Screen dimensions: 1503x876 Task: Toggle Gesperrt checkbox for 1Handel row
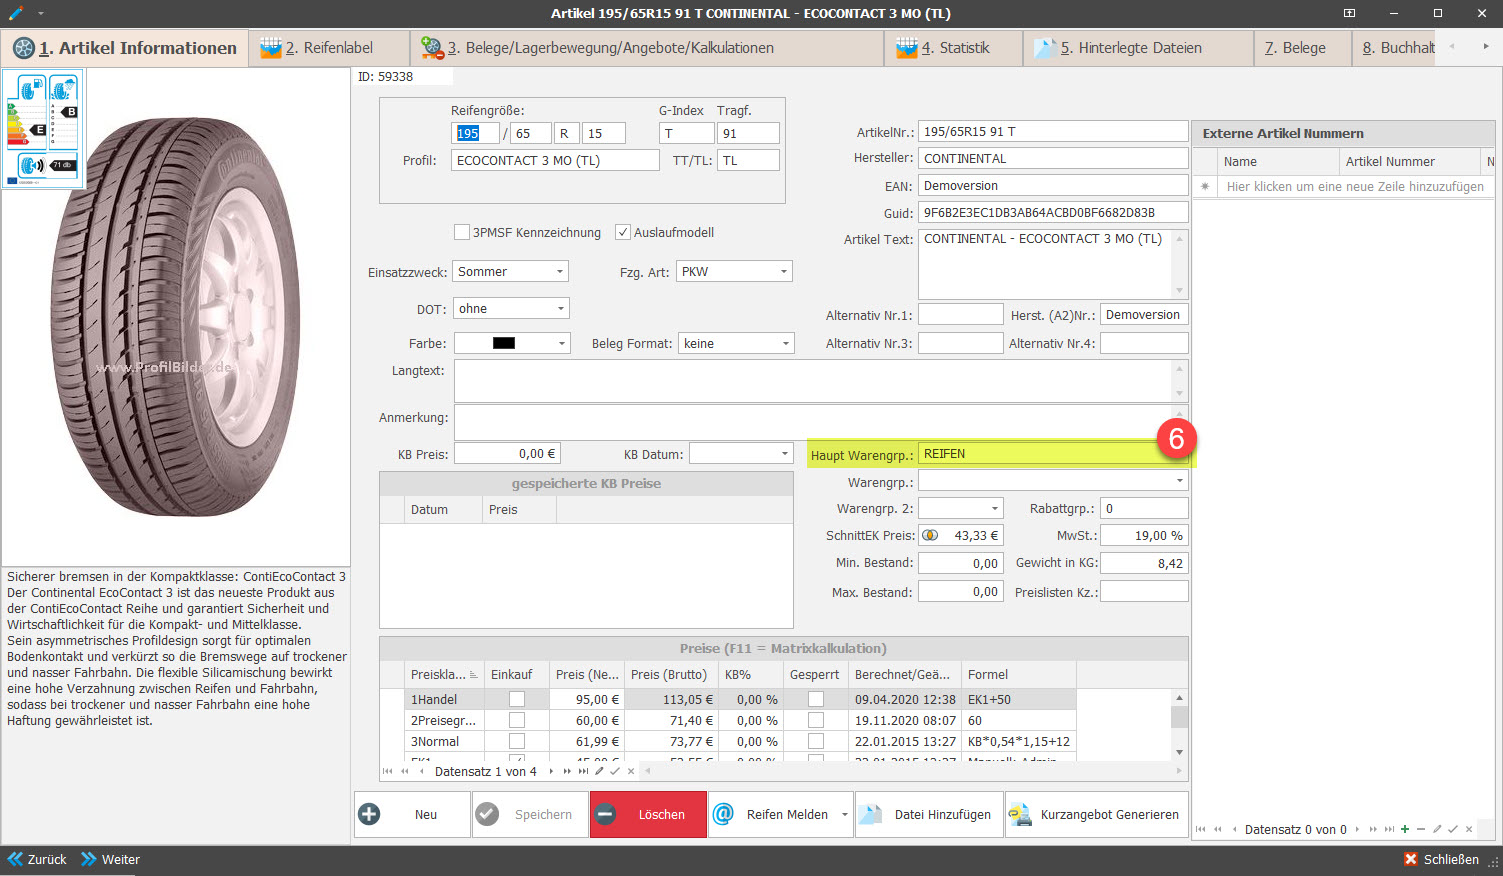(816, 699)
